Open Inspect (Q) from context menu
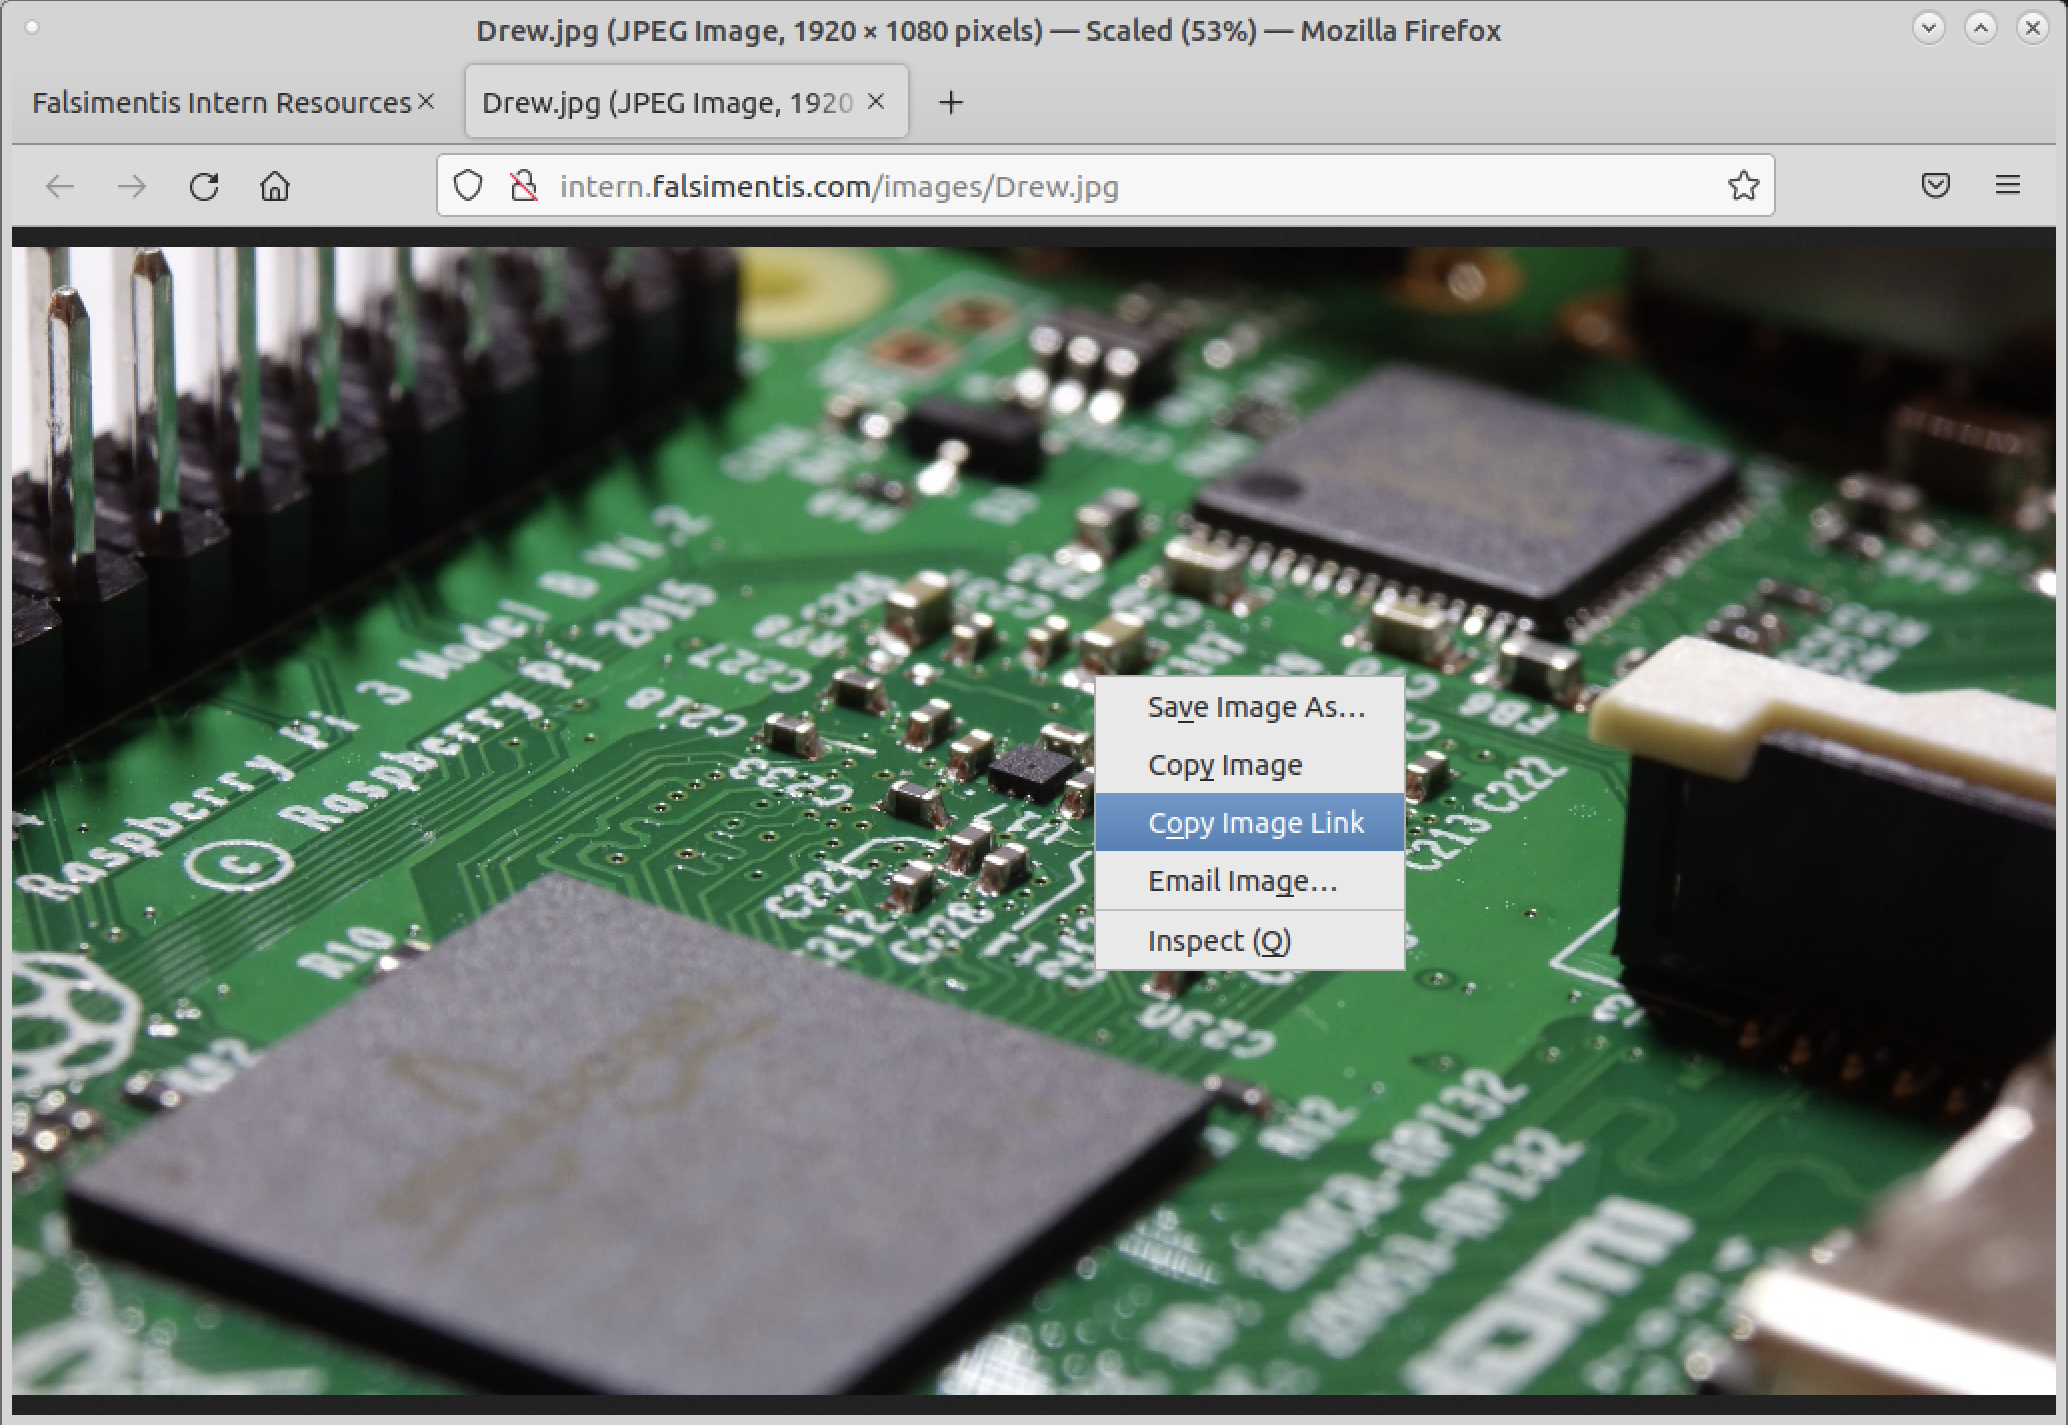The width and height of the screenshot is (2068, 1425). click(x=1250, y=941)
